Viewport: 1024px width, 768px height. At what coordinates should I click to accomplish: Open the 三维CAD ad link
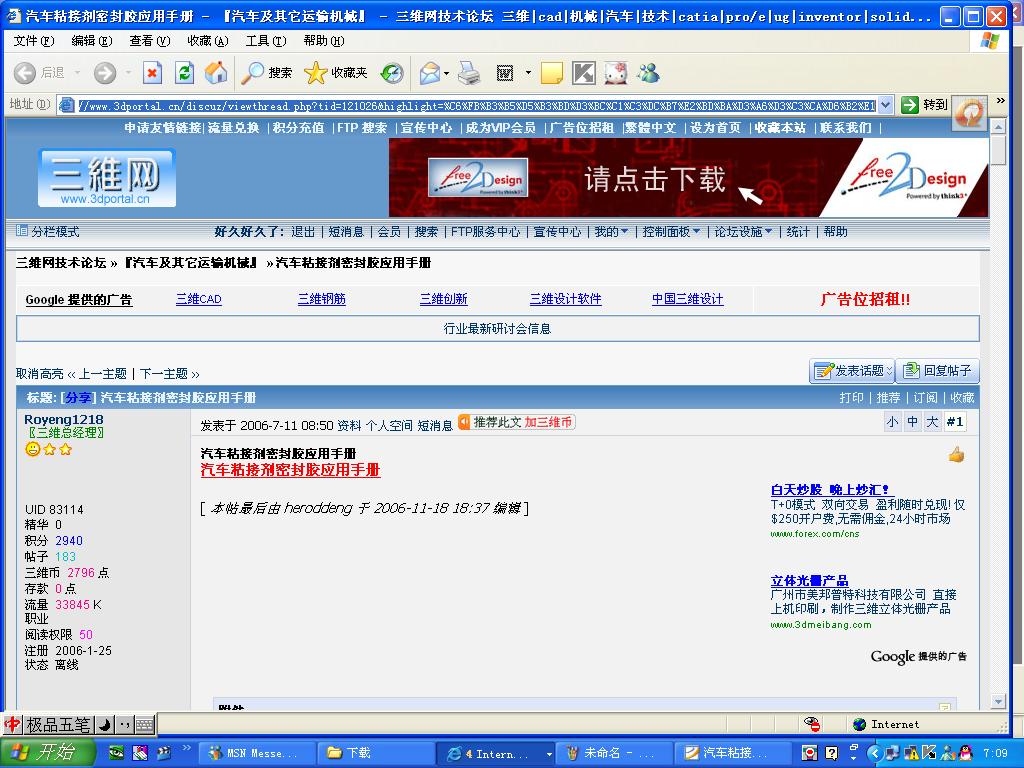[199, 299]
